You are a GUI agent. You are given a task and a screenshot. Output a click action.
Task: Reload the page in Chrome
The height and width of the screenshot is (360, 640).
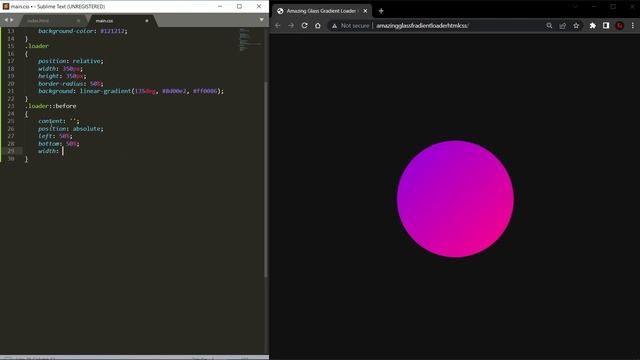click(x=304, y=25)
